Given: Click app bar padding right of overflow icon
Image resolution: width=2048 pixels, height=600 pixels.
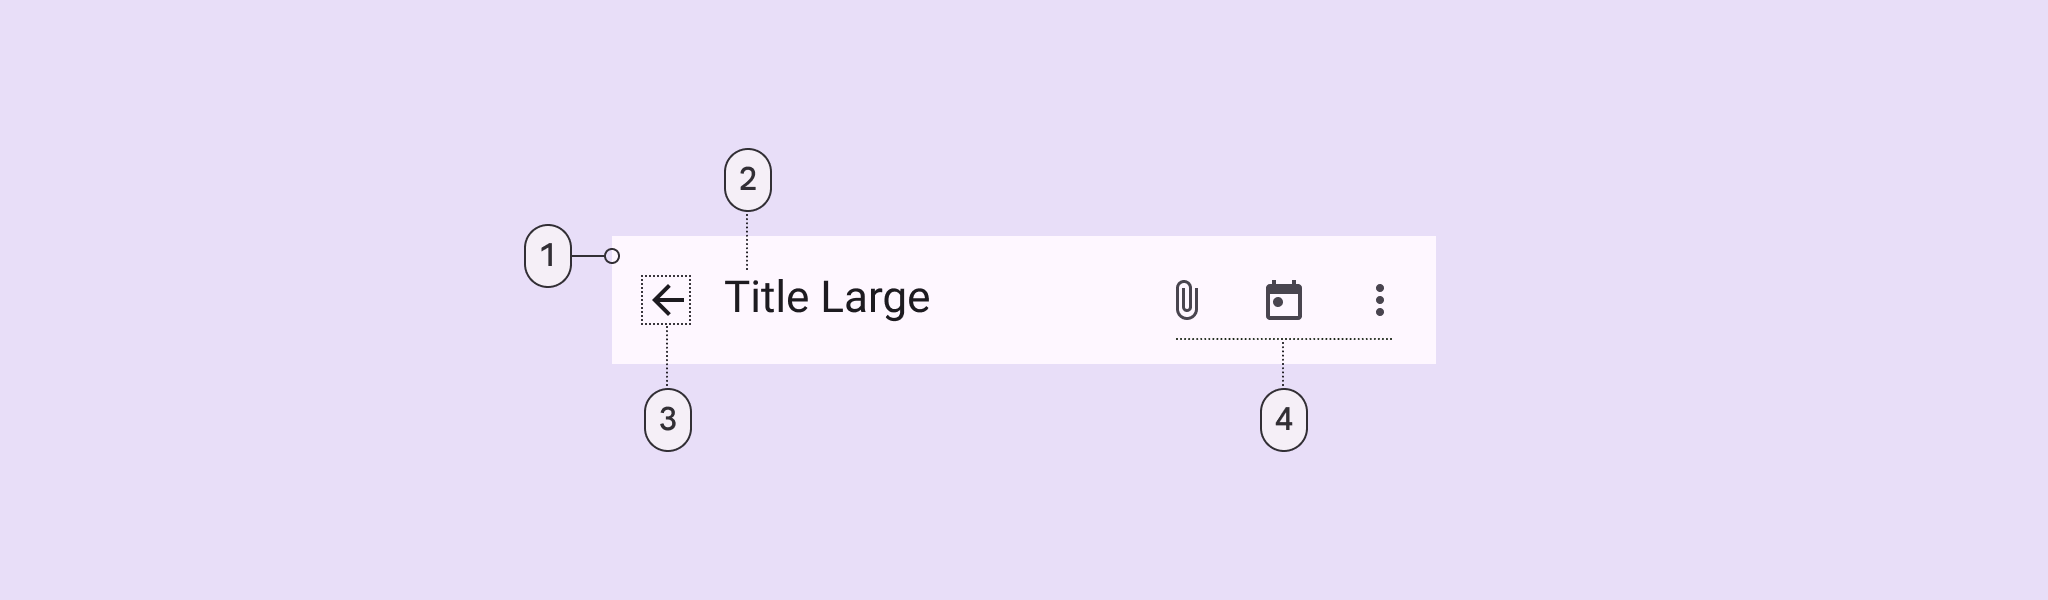Looking at the screenshot, I should coord(1416,300).
